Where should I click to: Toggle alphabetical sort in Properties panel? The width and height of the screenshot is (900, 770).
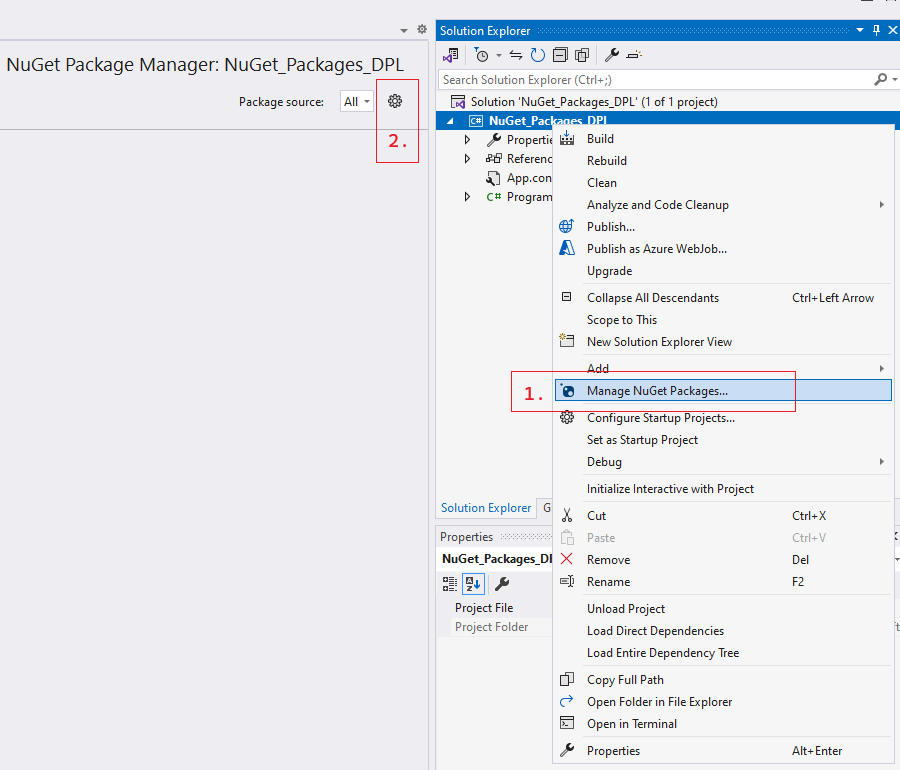coord(472,584)
